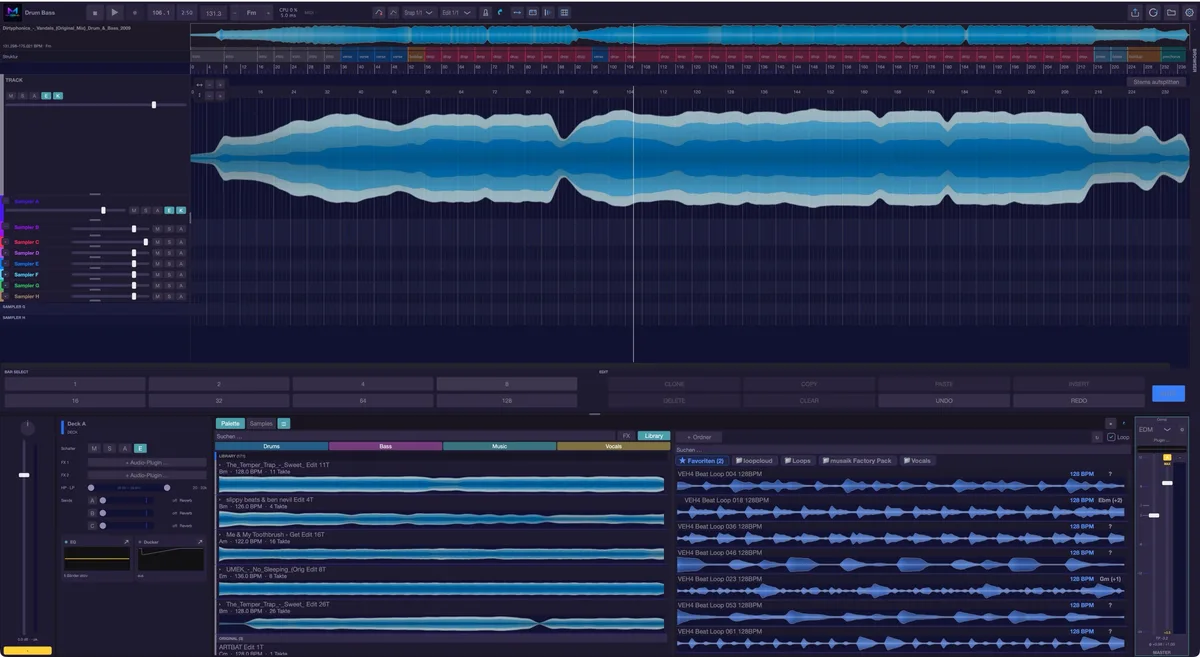Click the UNDO button

click(x=944, y=400)
